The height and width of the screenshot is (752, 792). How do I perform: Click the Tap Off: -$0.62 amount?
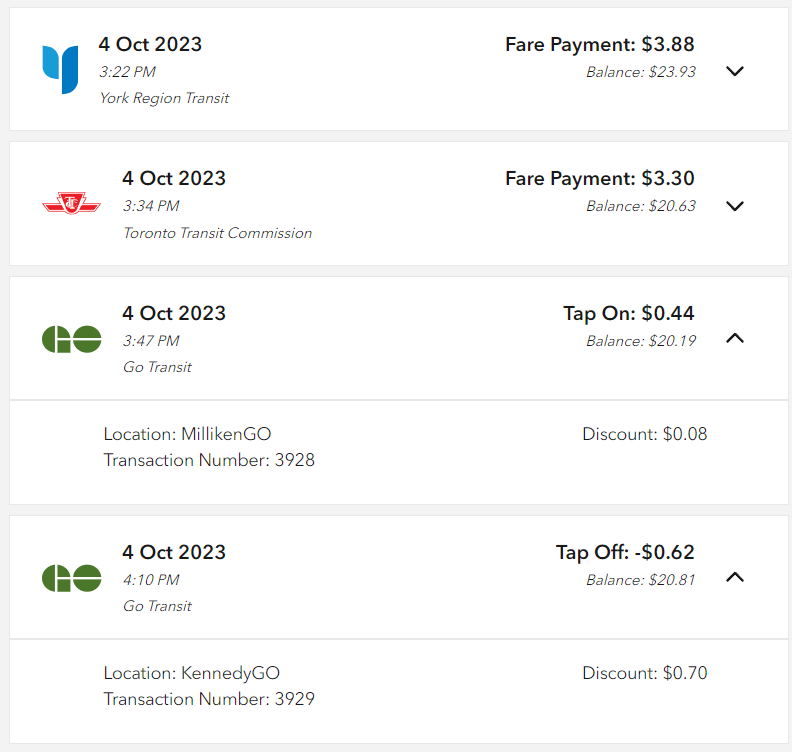pos(625,552)
